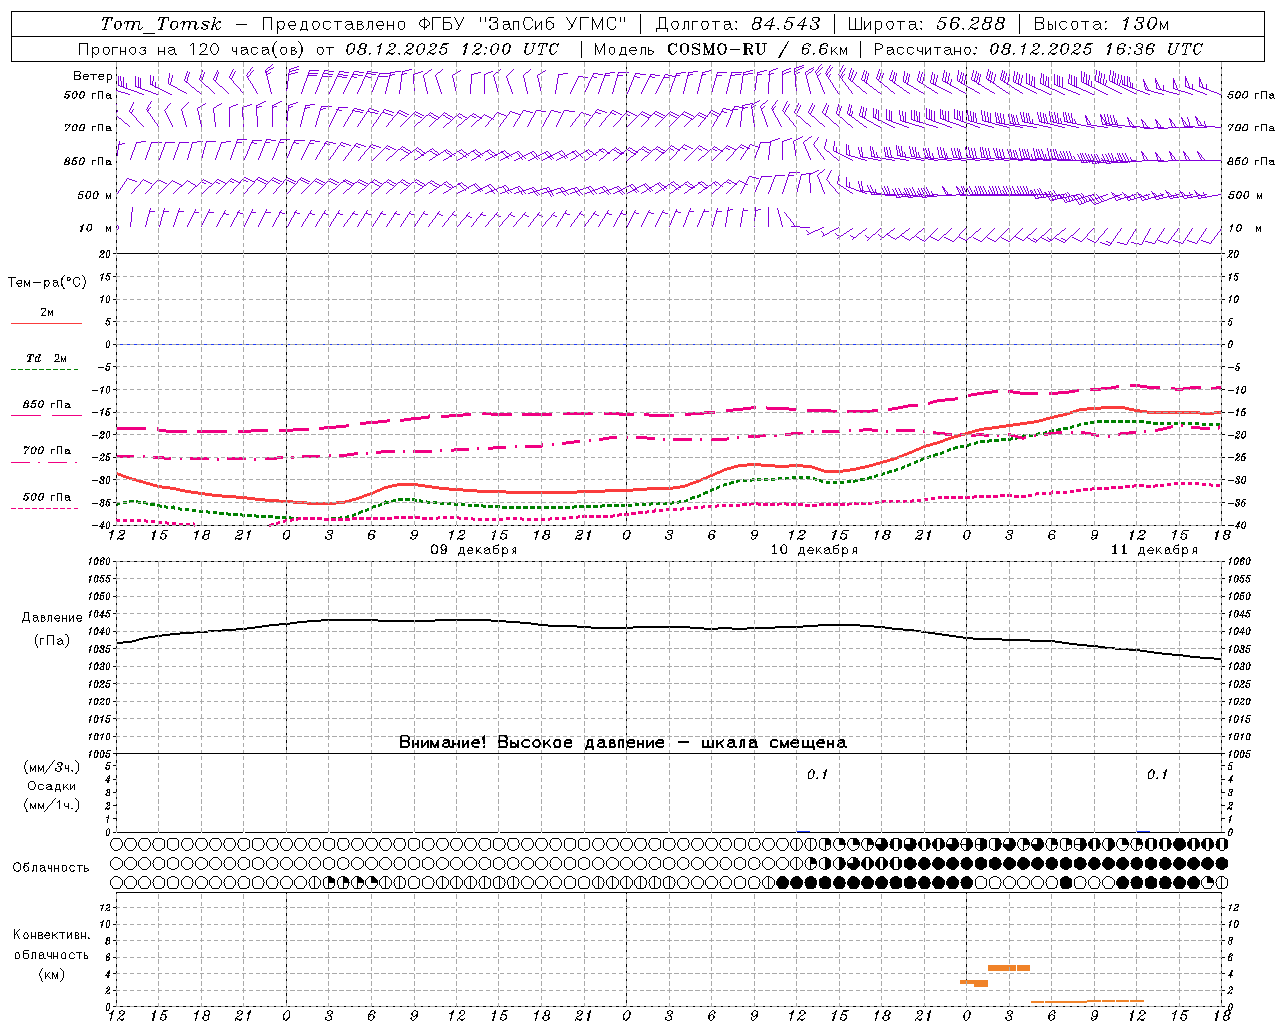Click the Облачность cloud cover label
Image resolution: width=1280 pixels, height=1024 pixels.
click(51, 868)
